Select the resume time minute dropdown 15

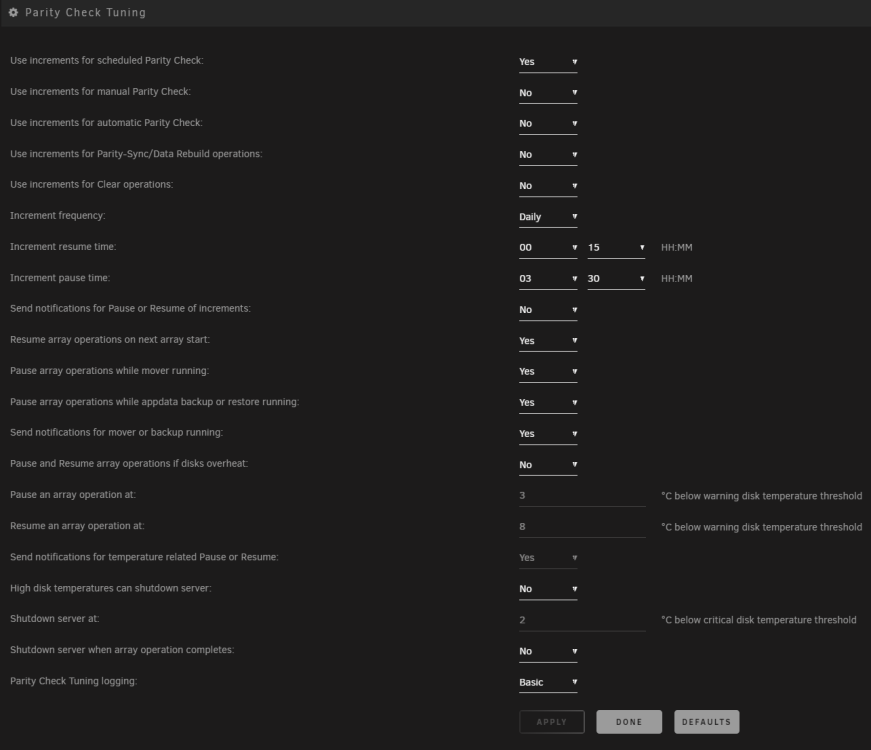tap(616, 248)
